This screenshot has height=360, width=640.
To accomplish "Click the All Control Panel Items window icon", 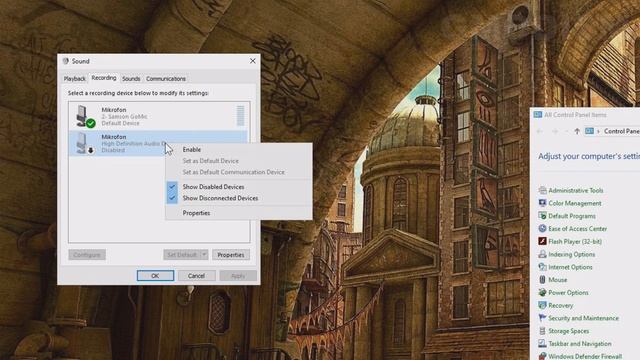I will [538, 115].
